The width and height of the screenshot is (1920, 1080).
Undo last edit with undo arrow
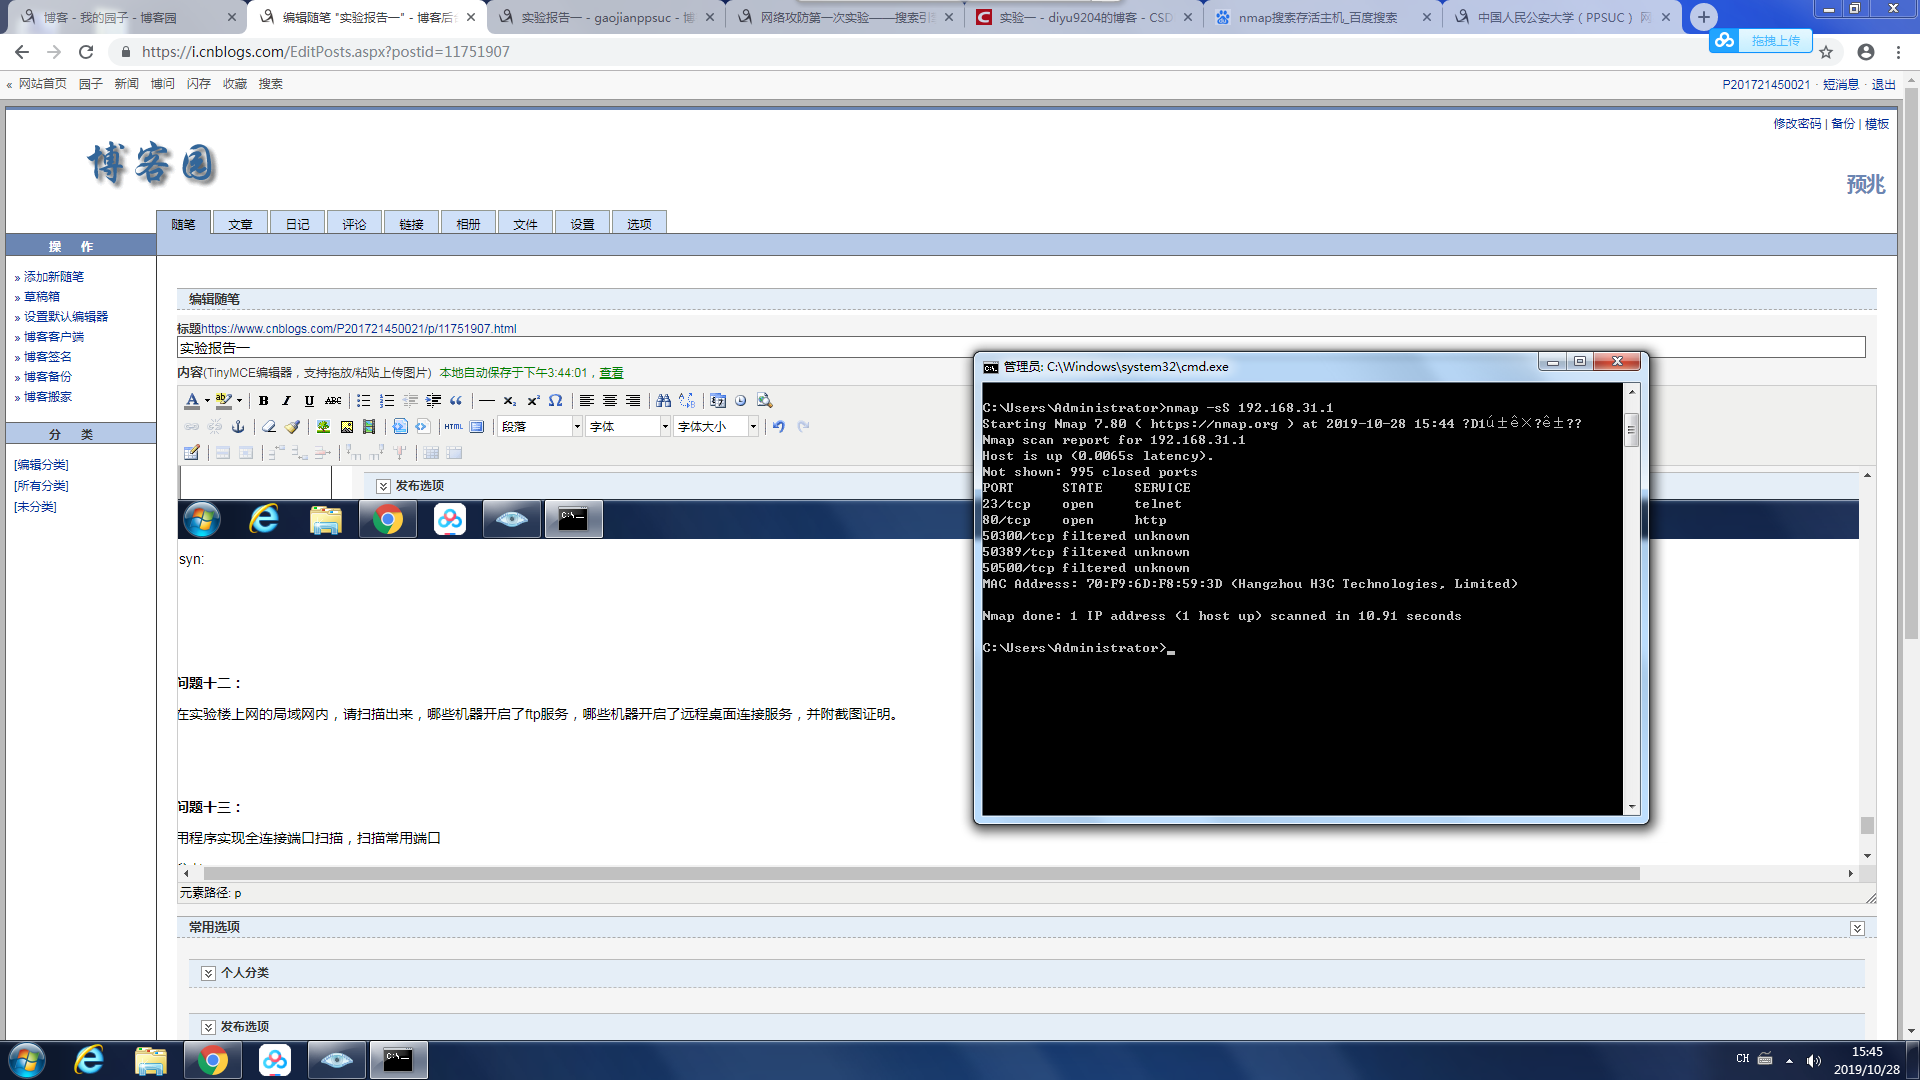point(778,427)
